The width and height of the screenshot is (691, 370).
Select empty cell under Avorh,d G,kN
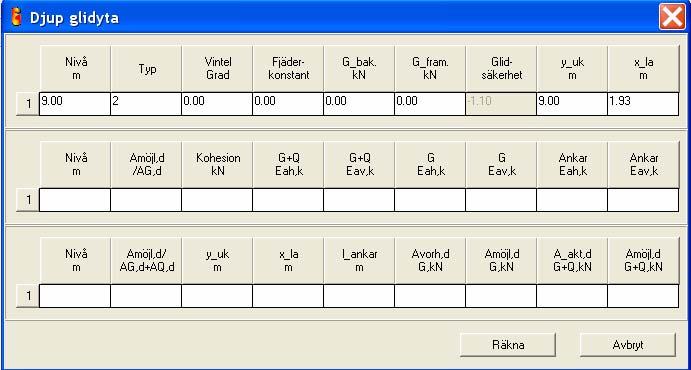coord(430,296)
